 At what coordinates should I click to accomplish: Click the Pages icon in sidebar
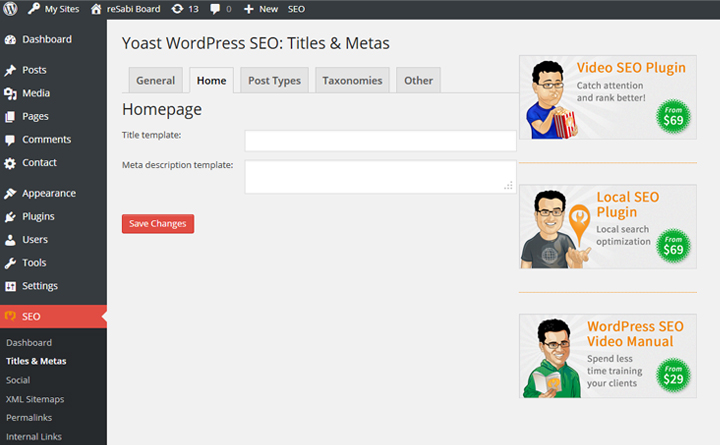click(10, 117)
